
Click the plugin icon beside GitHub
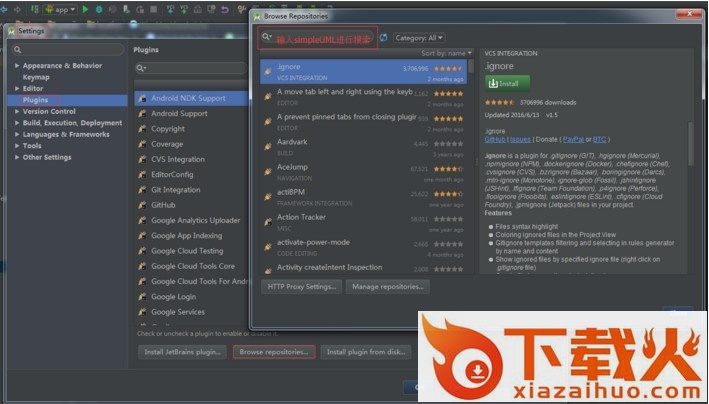142,205
